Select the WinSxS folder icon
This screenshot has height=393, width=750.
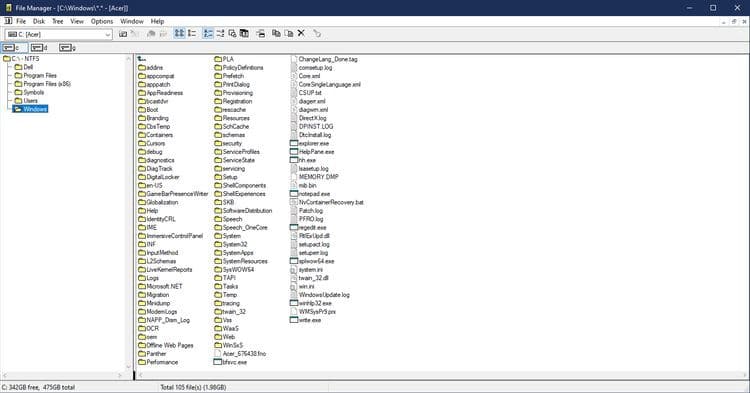(x=218, y=345)
